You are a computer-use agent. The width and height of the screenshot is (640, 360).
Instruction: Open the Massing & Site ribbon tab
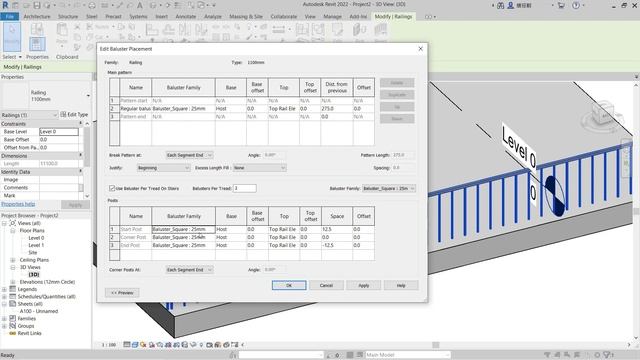[246, 17]
